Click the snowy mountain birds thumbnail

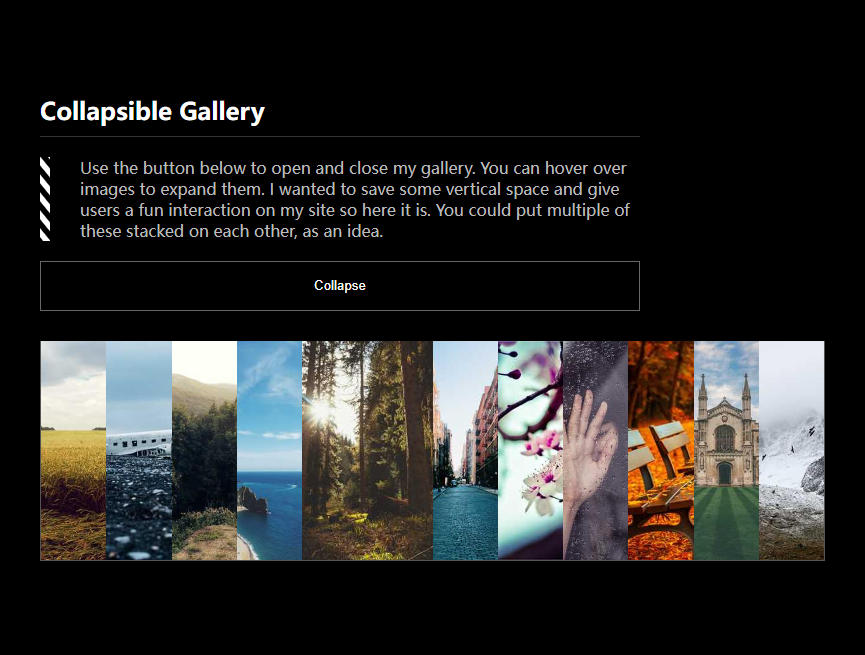pos(792,450)
